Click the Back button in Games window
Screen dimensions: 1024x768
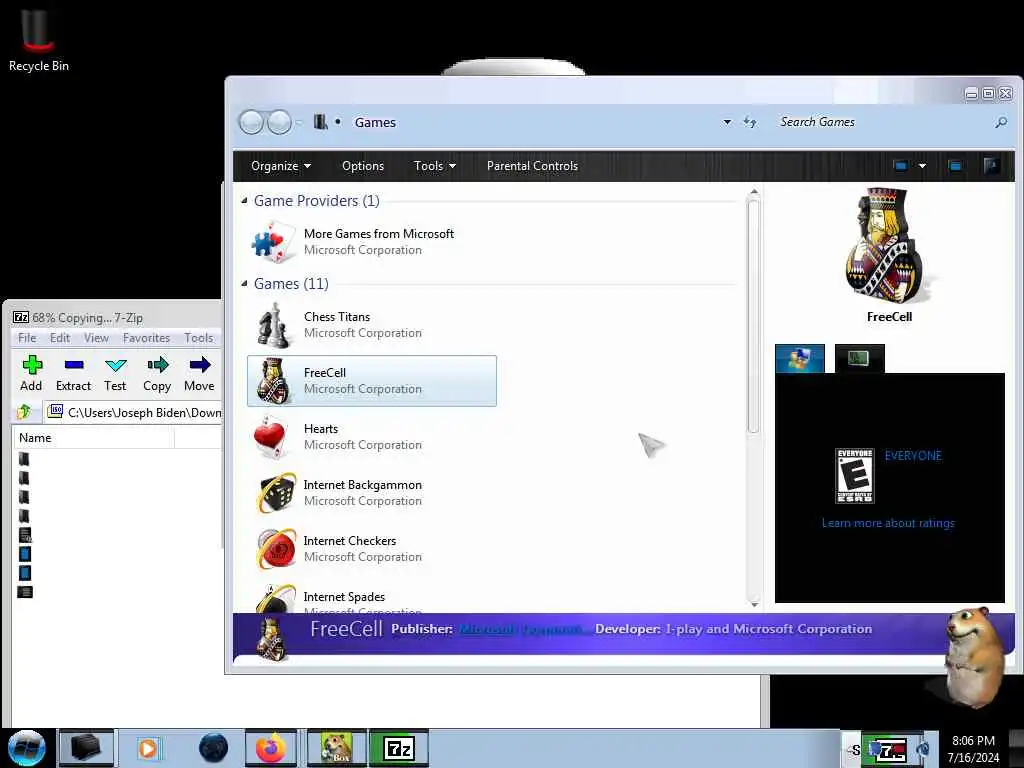coord(251,122)
